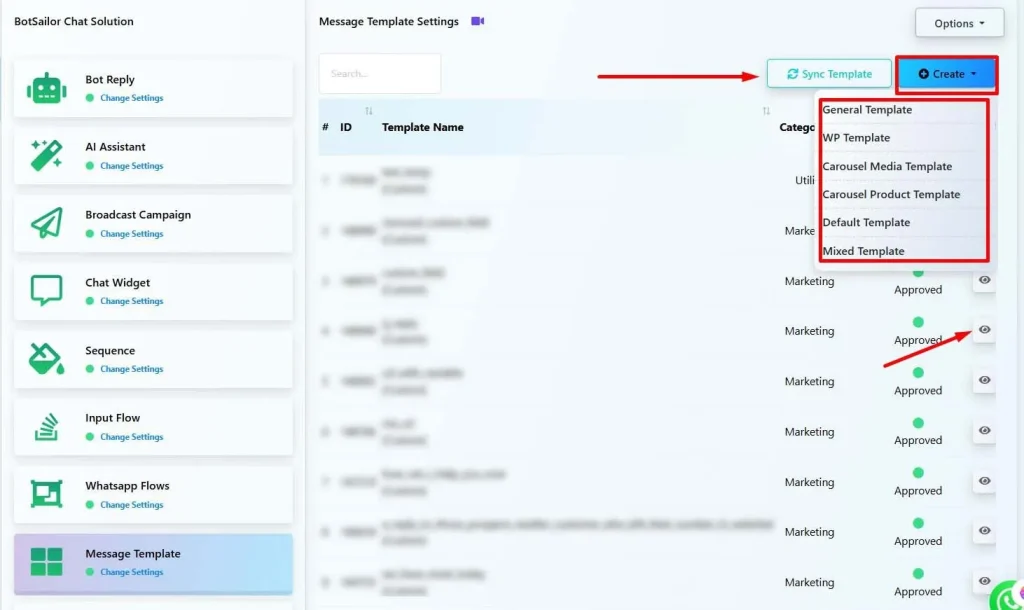Click the Input Flow card title
This screenshot has height=610, width=1024.
(x=112, y=418)
